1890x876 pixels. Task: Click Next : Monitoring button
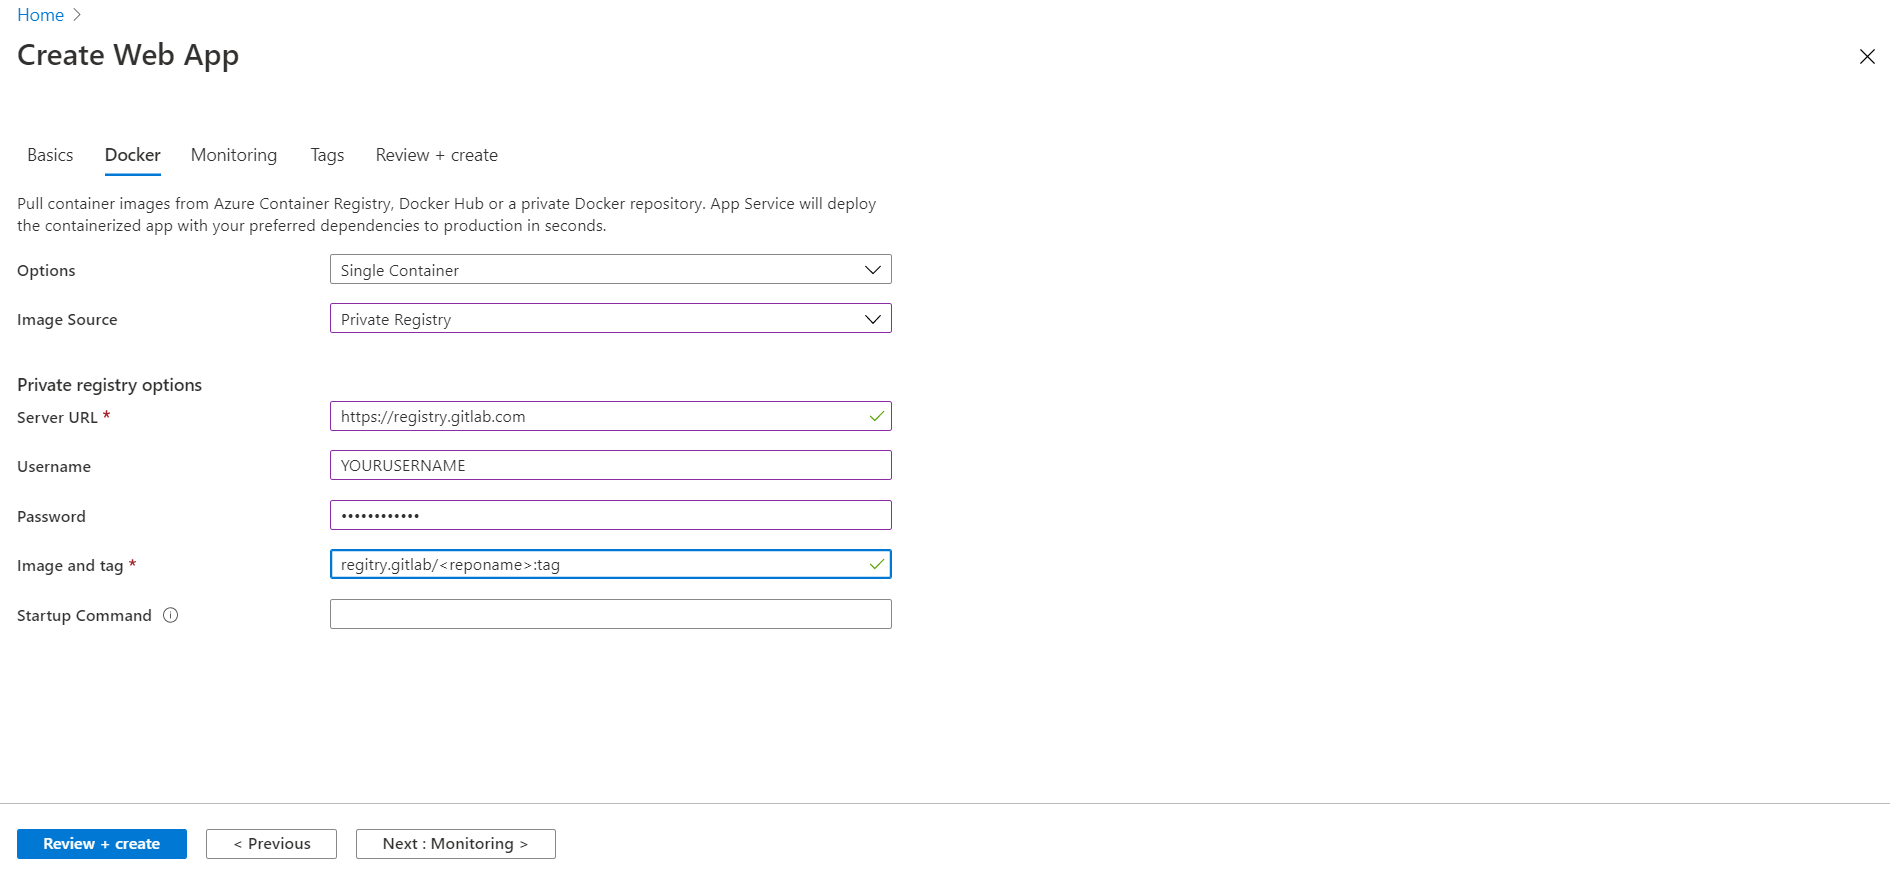point(456,844)
